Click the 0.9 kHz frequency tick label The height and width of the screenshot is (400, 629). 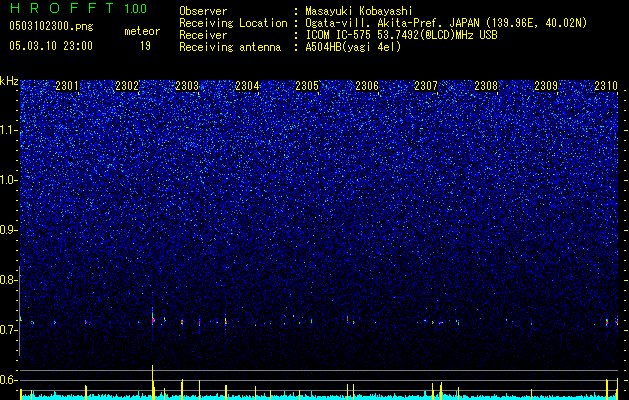click(x=9, y=230)
